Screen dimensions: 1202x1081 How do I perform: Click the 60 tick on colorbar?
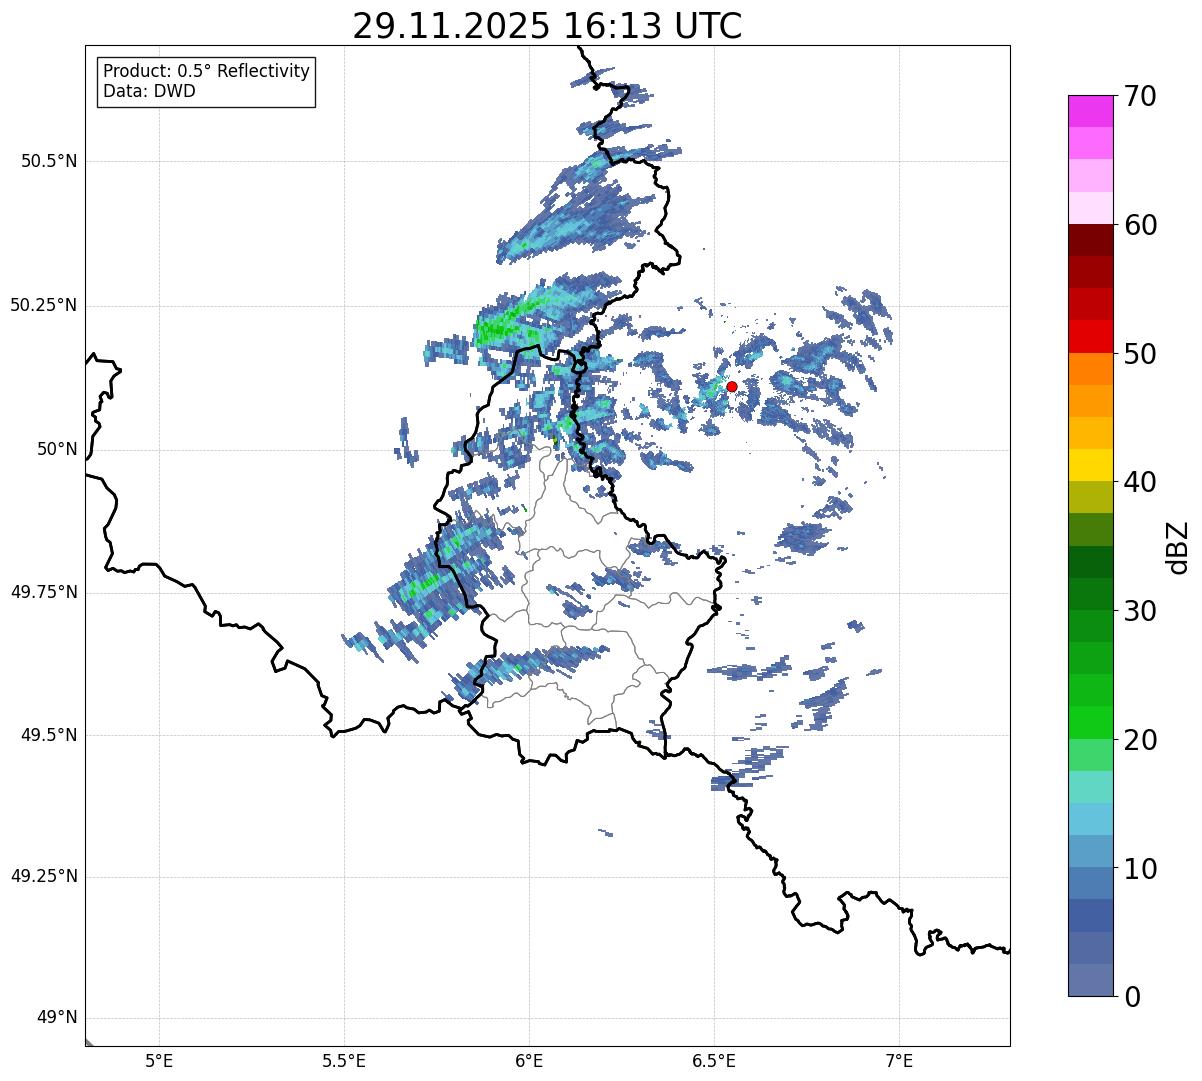click(1140, 225)
